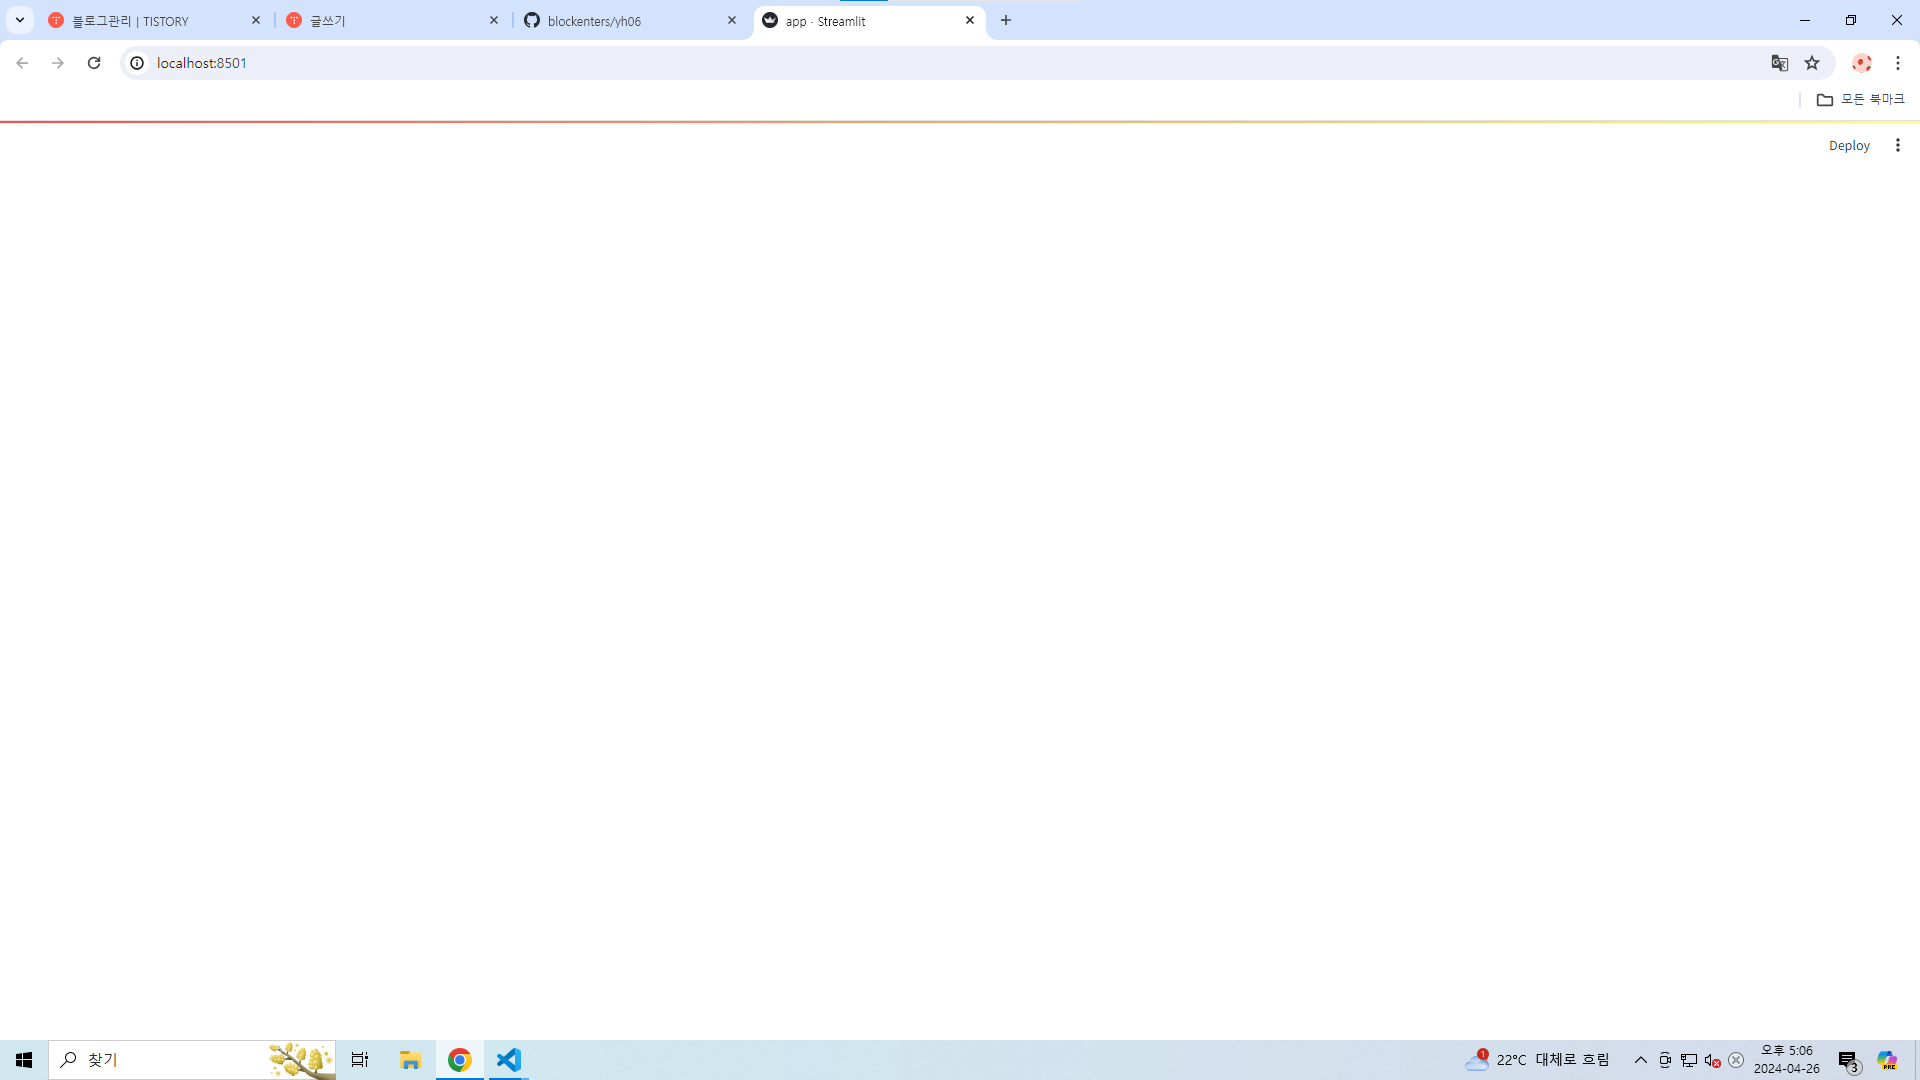Click the Google Translate icon in address bar
Image resolution: width=1920 pixels, height=1080 pixels.
[x=1779, y=63]
